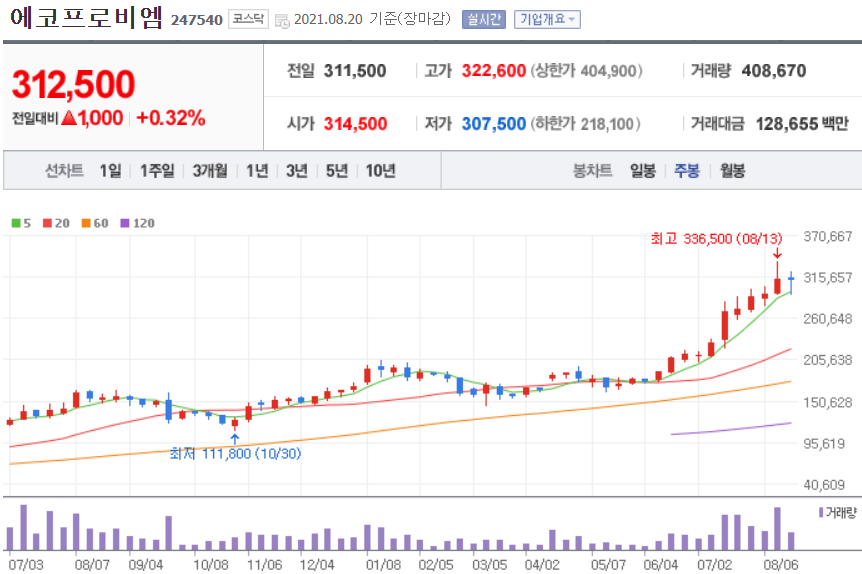Screen dimensions: 862x574
Task: Select the 1일 line chart tab
Action: (110, 171)
